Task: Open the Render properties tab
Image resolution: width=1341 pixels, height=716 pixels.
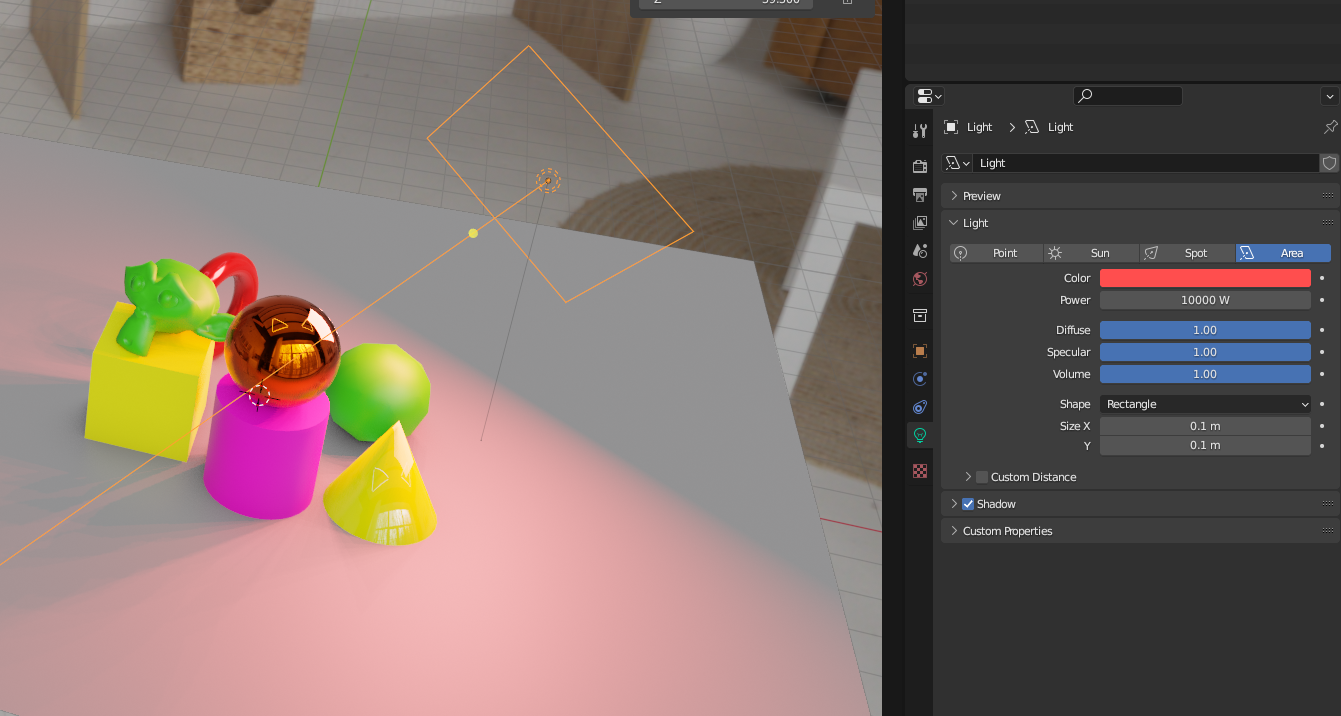Action: [920, 166]
